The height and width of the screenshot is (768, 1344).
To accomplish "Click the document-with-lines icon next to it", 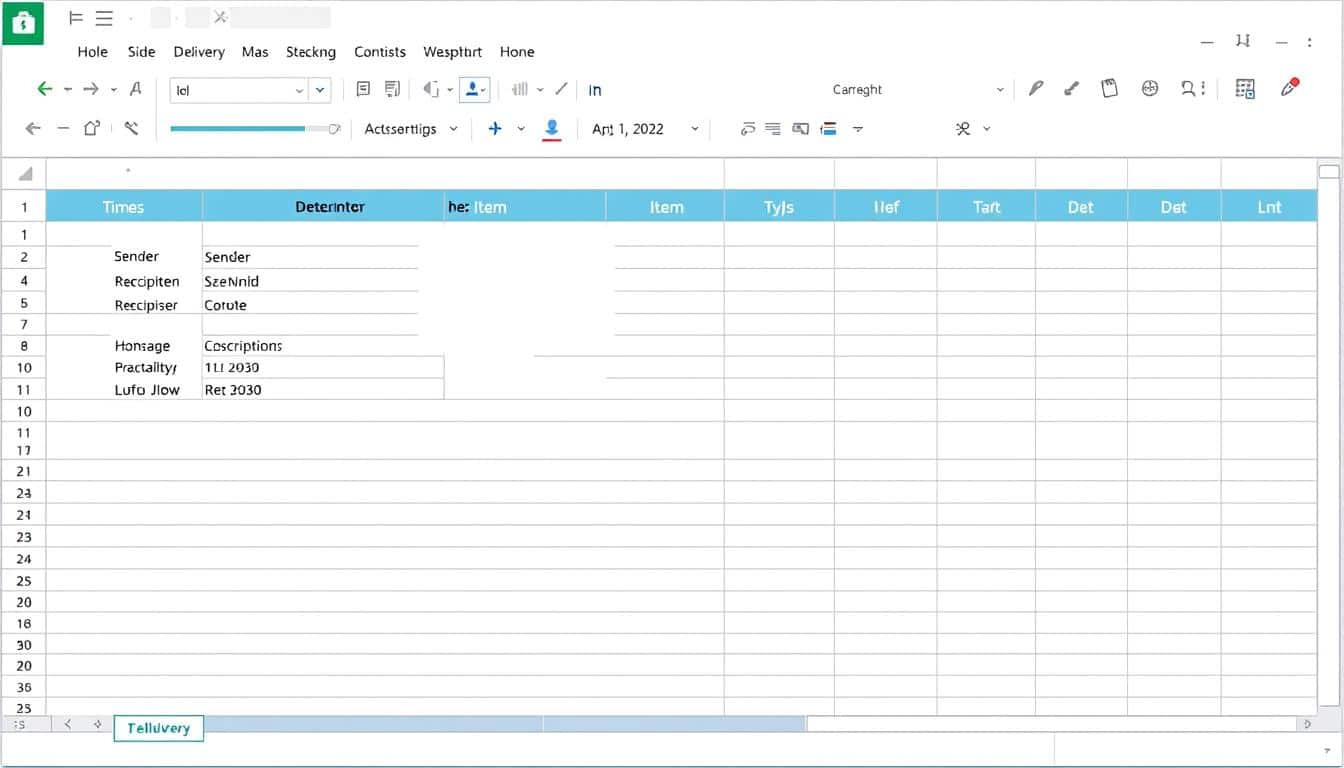I will tap(393, 89).
